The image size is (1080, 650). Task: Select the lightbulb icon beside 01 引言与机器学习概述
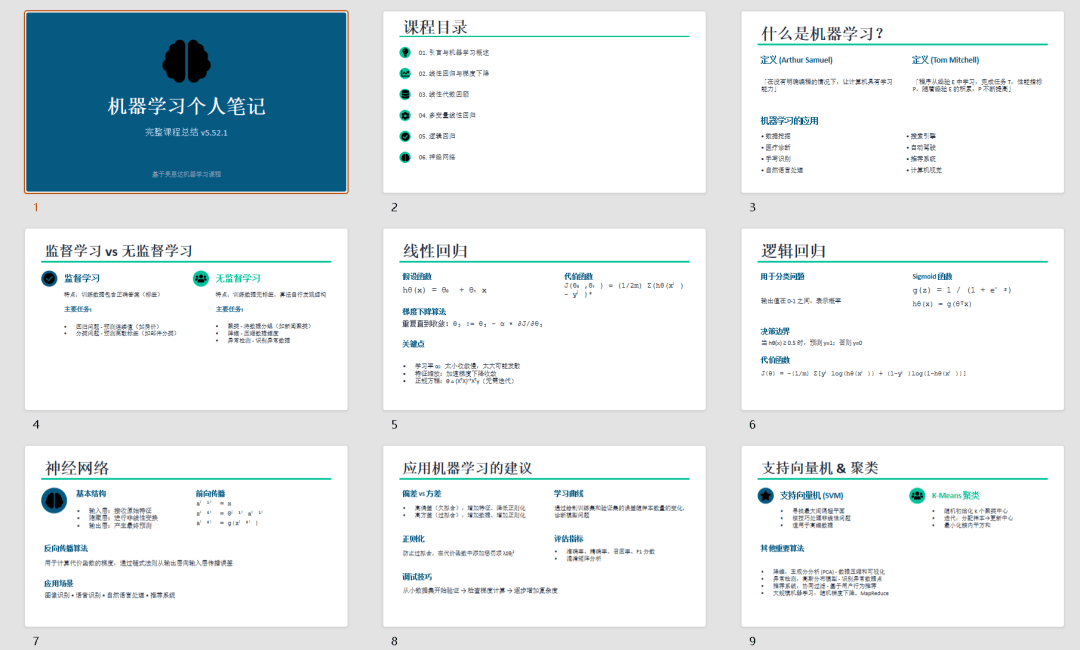point(404,53)
